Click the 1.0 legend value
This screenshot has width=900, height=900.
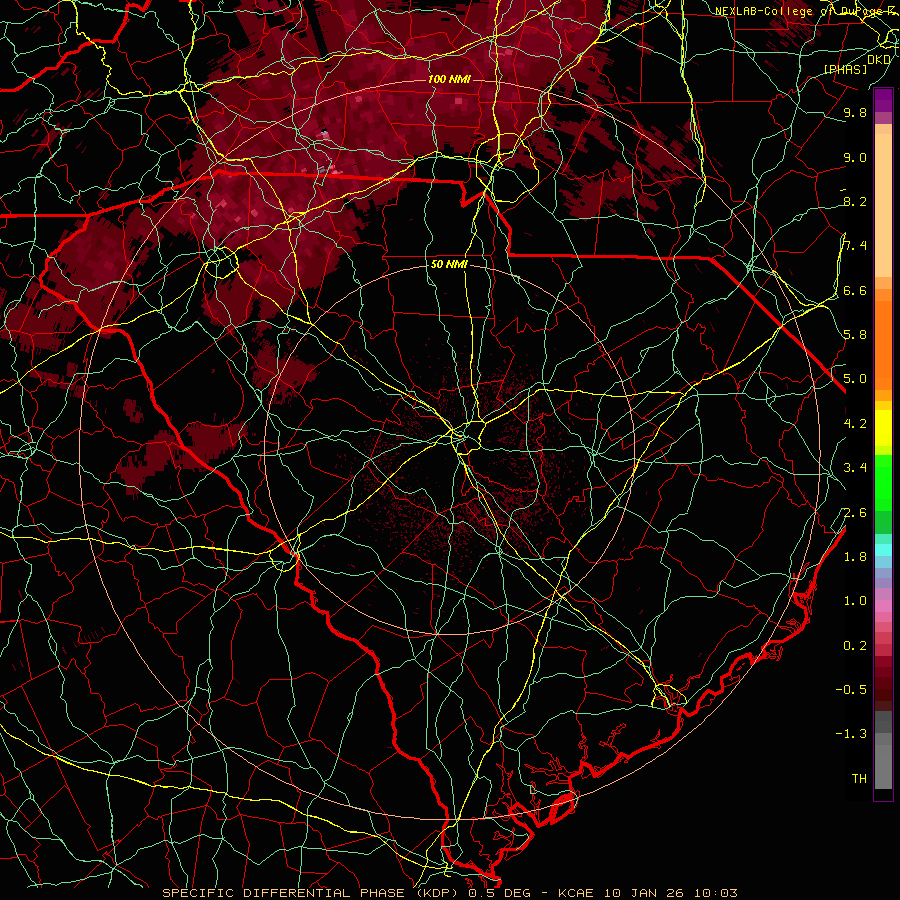coord(855,601)
